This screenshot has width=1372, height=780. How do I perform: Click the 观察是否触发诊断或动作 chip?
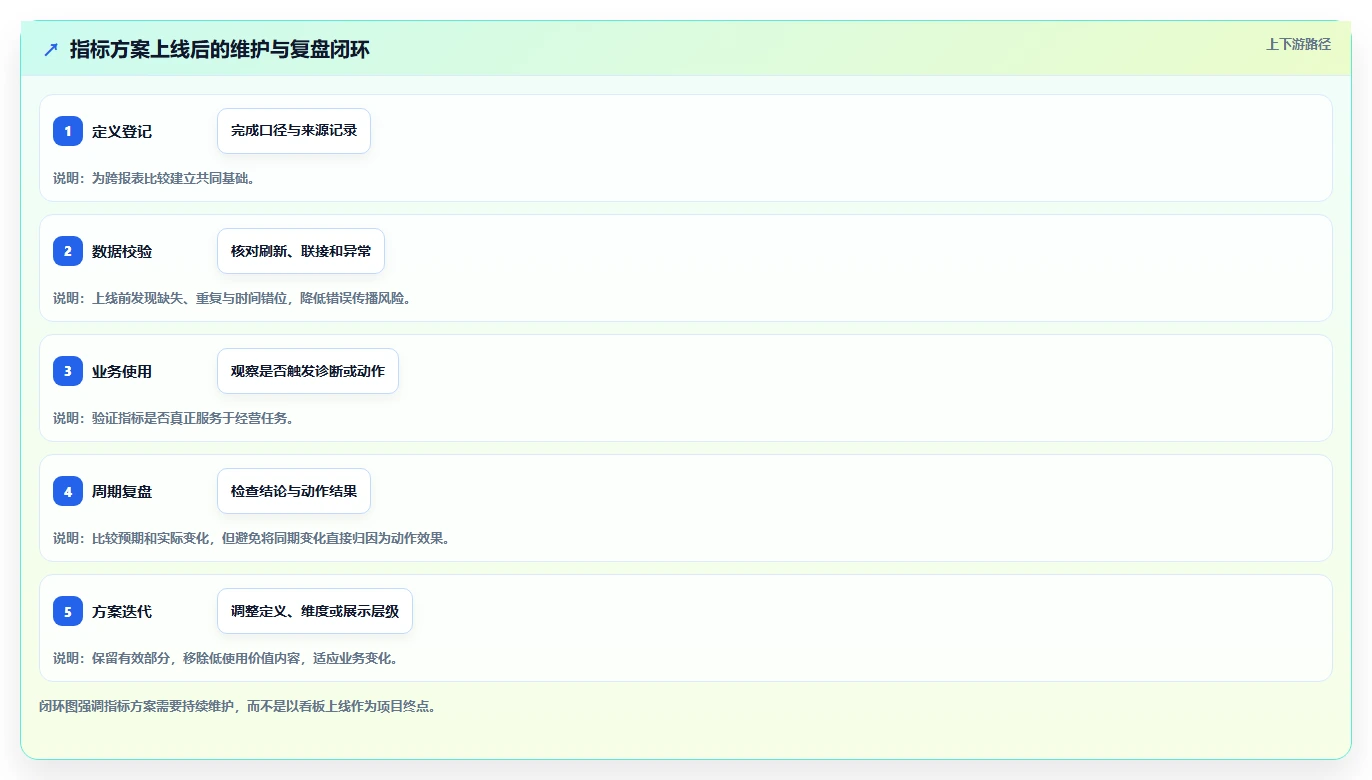308,371
